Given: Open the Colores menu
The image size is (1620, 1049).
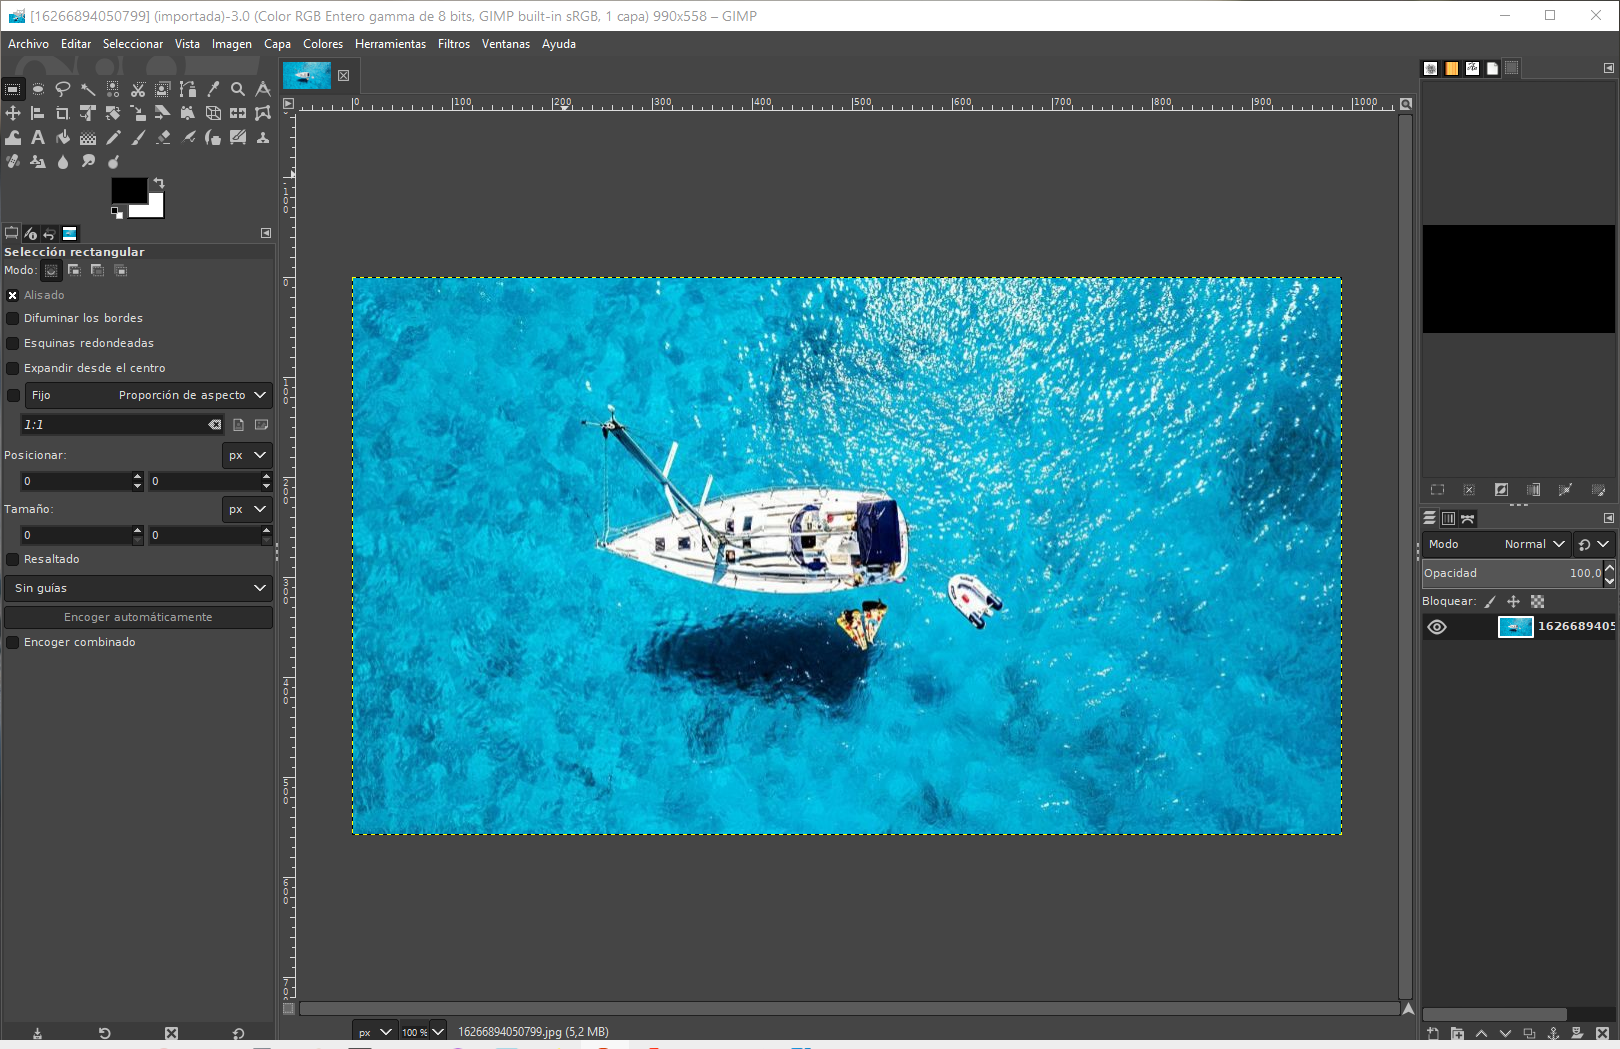Looking at the screenshot, I should coord(322,44).
